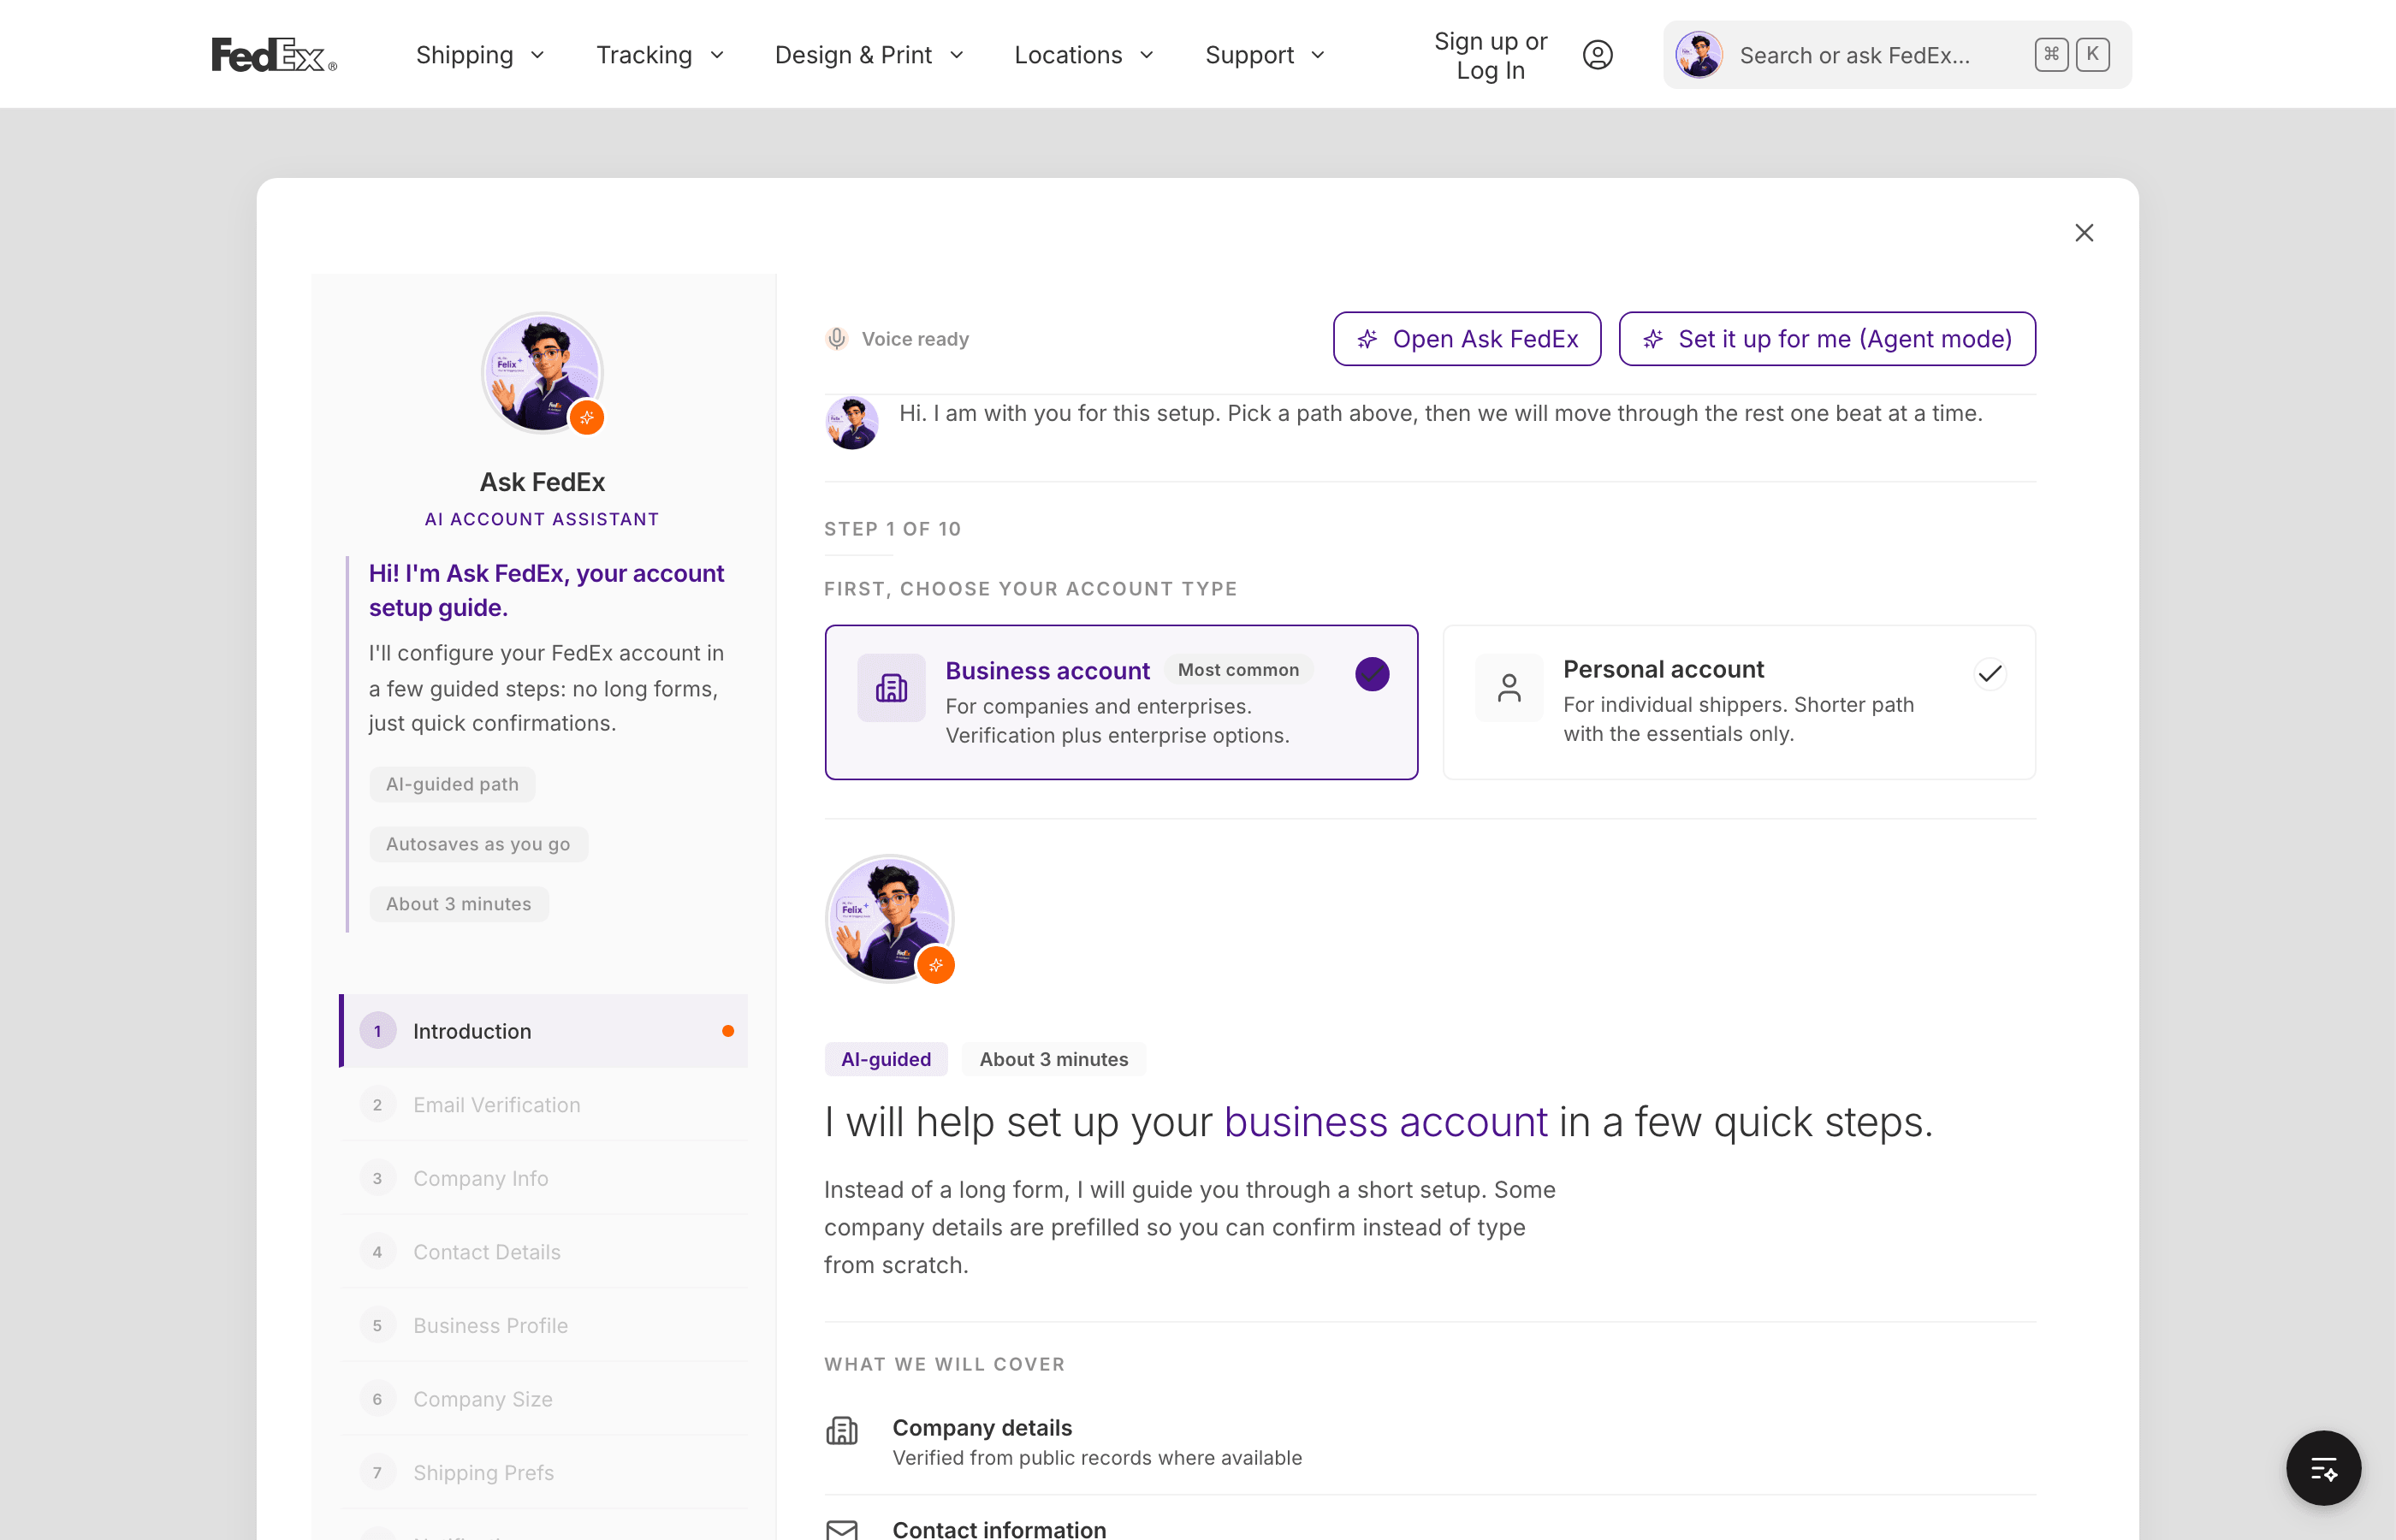This screenshot has height=1540, width=2396.
Task: Click the Most common badge
Action: 1238,670
